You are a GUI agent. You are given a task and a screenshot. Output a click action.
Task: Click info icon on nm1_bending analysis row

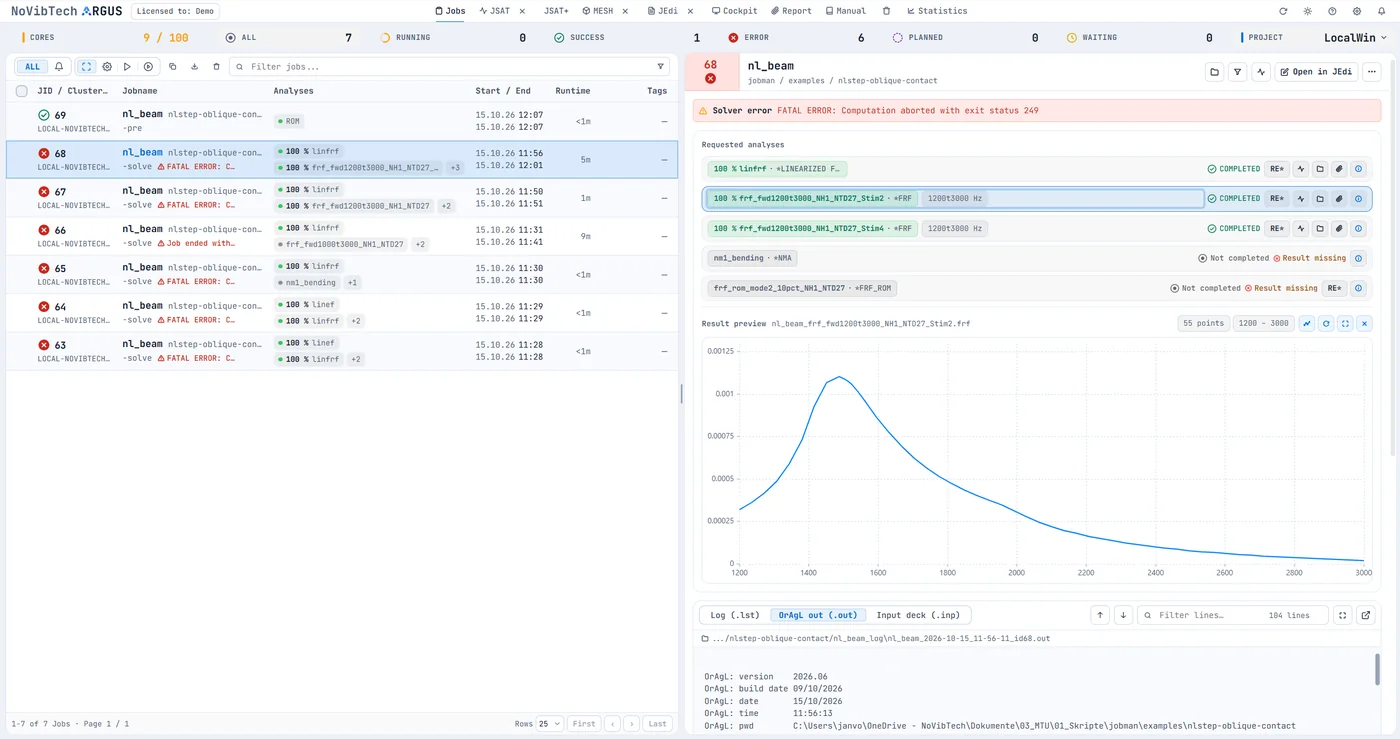pyautogui.click(x=1358, y=258)
